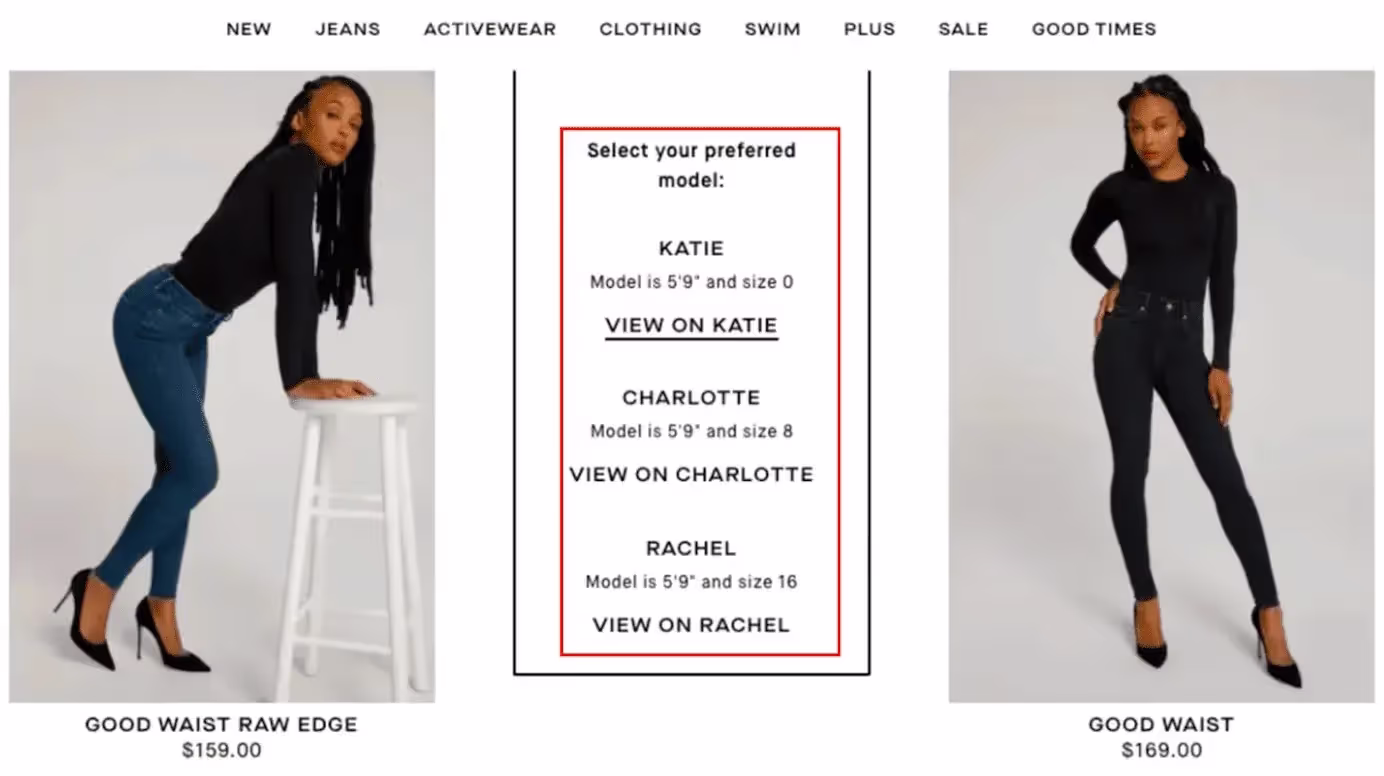Open the black jeans model photo

[x=1161, y=386]
